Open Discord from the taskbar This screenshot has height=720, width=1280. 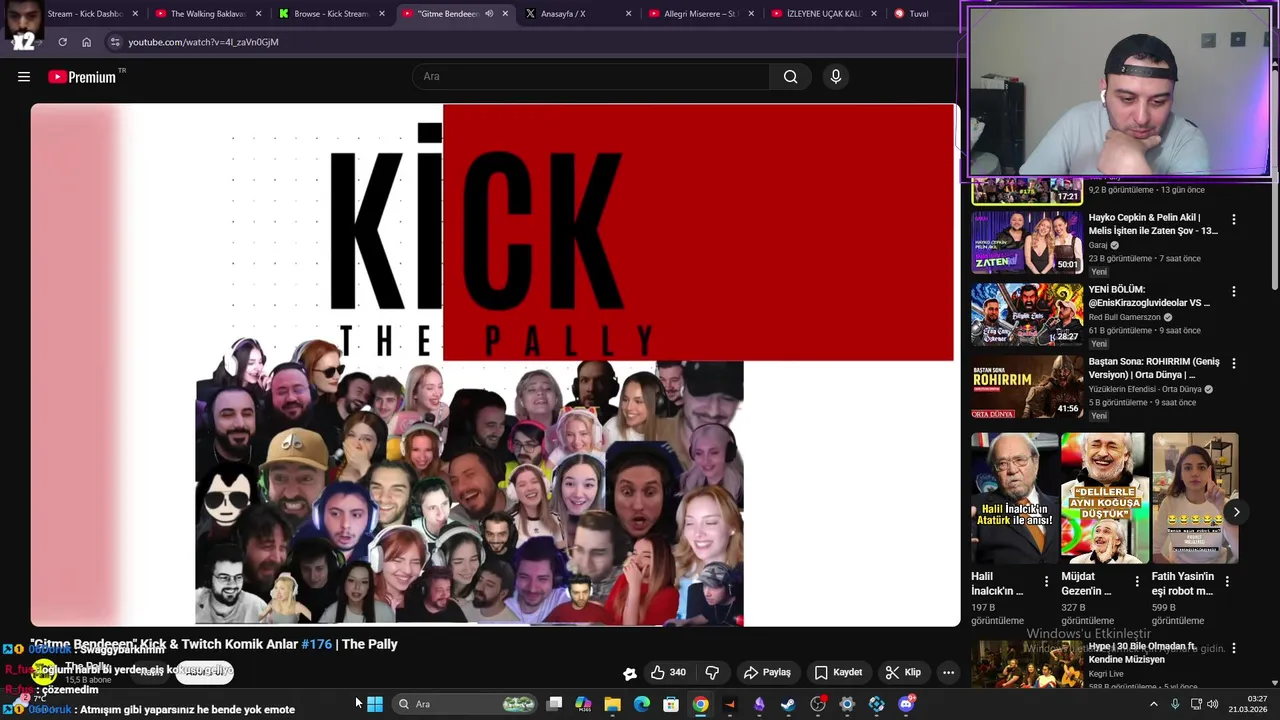coord(906,704)
